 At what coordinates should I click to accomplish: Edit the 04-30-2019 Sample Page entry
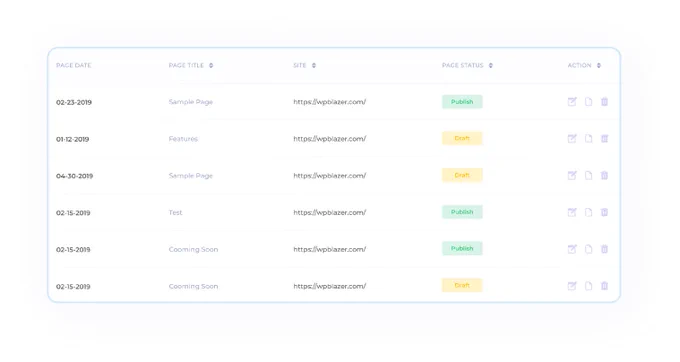[x=572, y=175]
